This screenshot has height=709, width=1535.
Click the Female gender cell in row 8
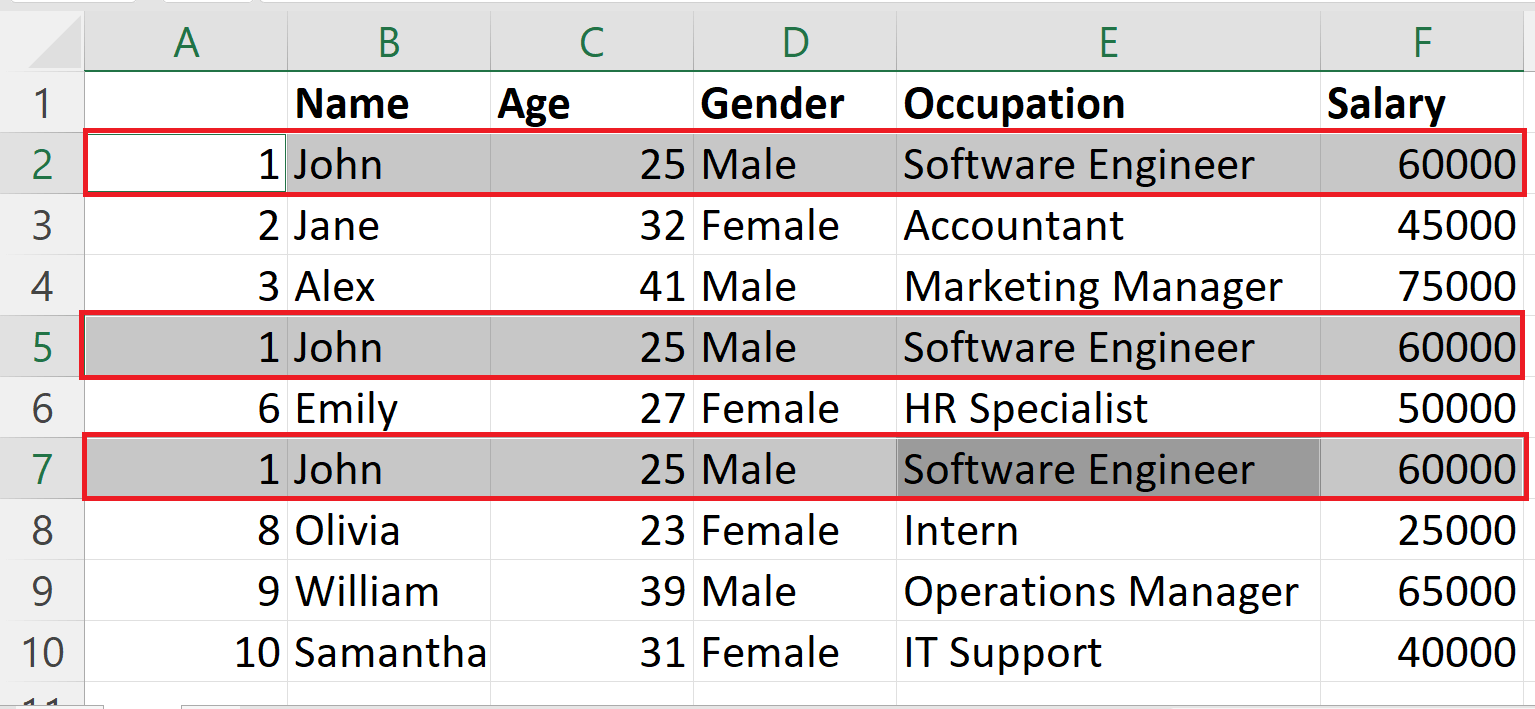[x=794, y=530]
